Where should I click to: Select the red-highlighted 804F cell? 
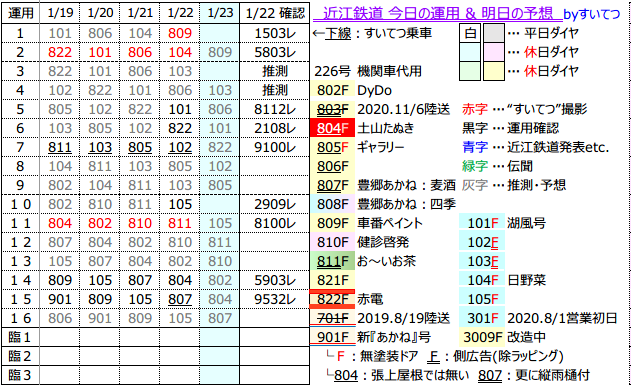tap(332, 128)
